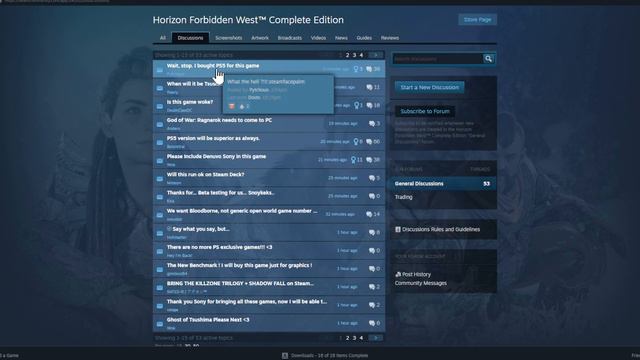Screen dimensions: 640x360
Task: Click topic icon beside 'PS5 version will be superior'
Action: (160, 142)
